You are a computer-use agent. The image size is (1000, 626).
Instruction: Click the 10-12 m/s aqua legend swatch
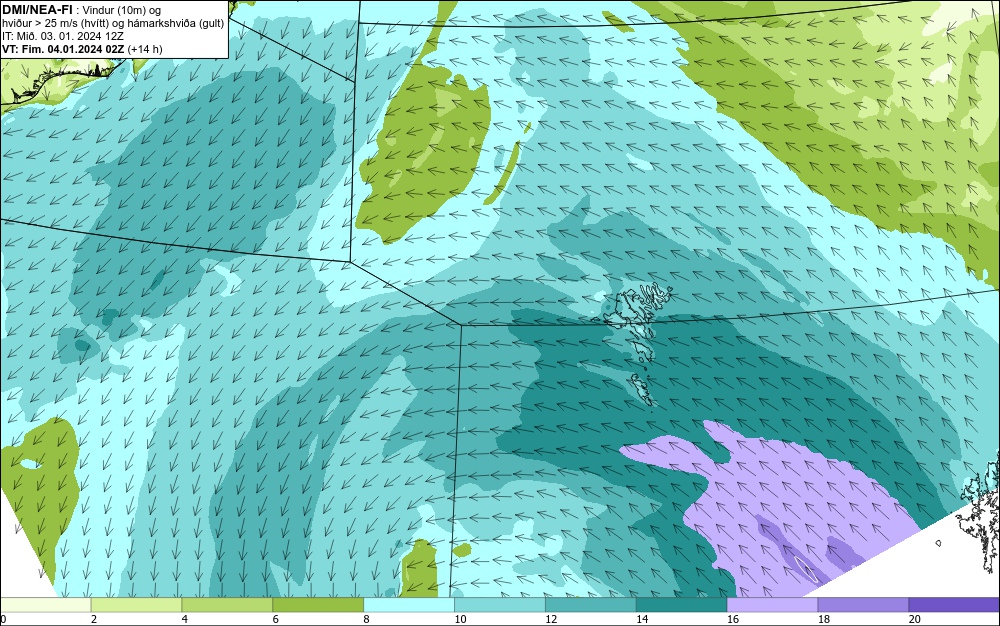point(500,605)
